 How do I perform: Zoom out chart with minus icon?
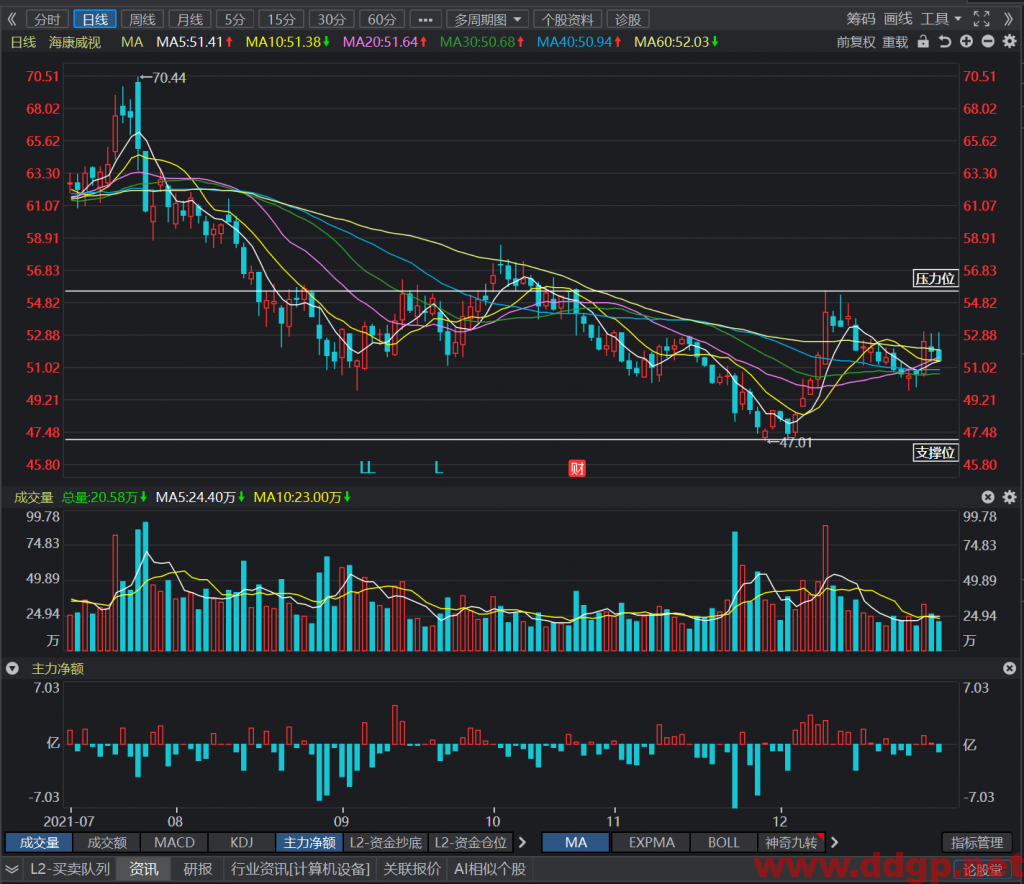point(988,42)
